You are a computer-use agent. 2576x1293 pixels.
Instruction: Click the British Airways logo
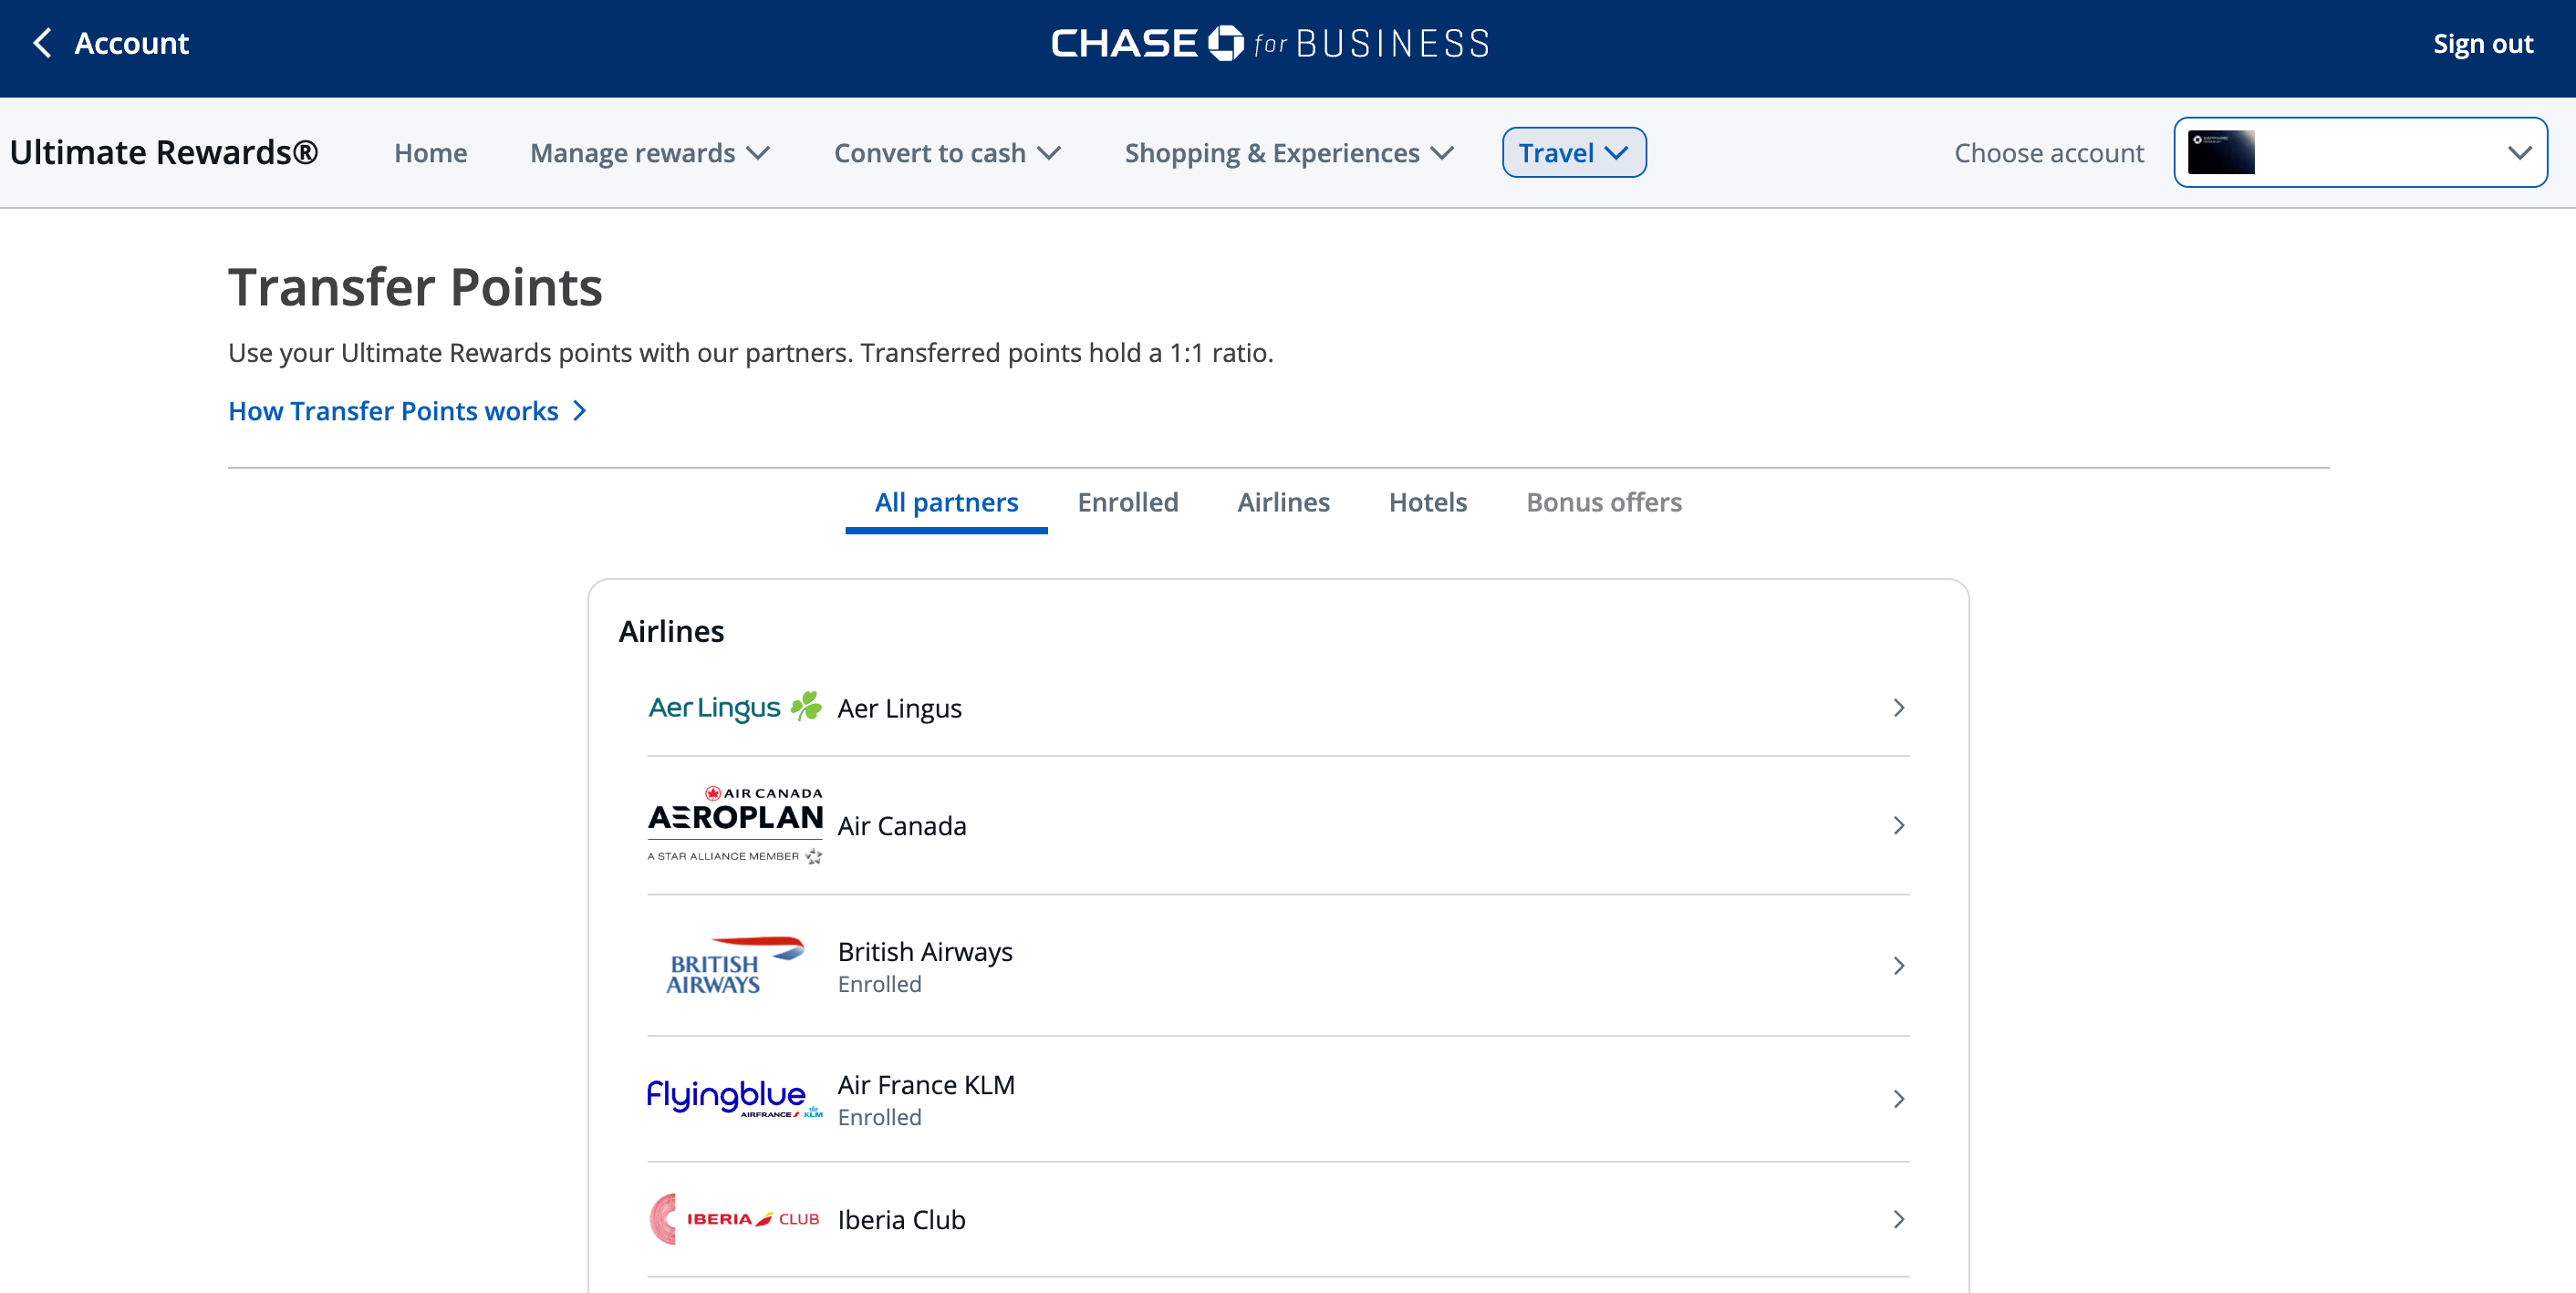click(x=735, y=964)
